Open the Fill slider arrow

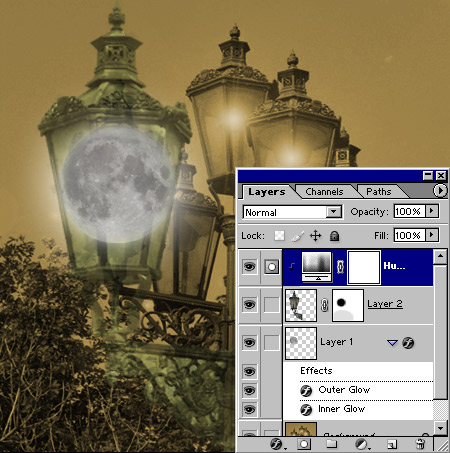point(432,235)
